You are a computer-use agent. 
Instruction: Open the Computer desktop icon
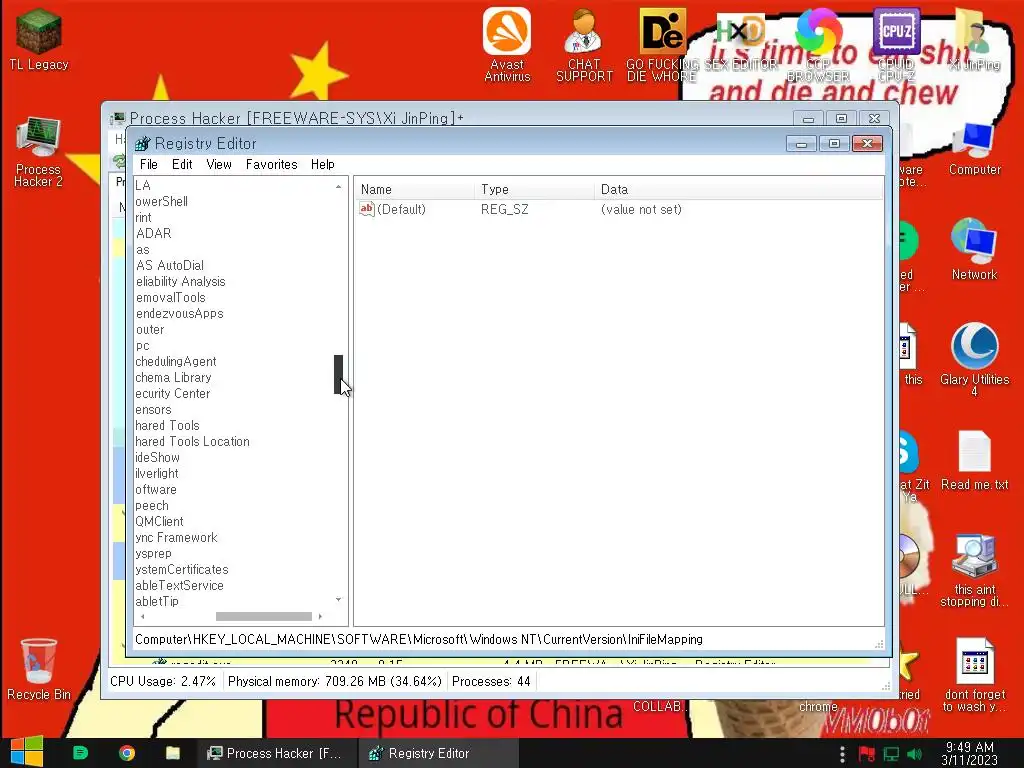[x=974, y=149]
